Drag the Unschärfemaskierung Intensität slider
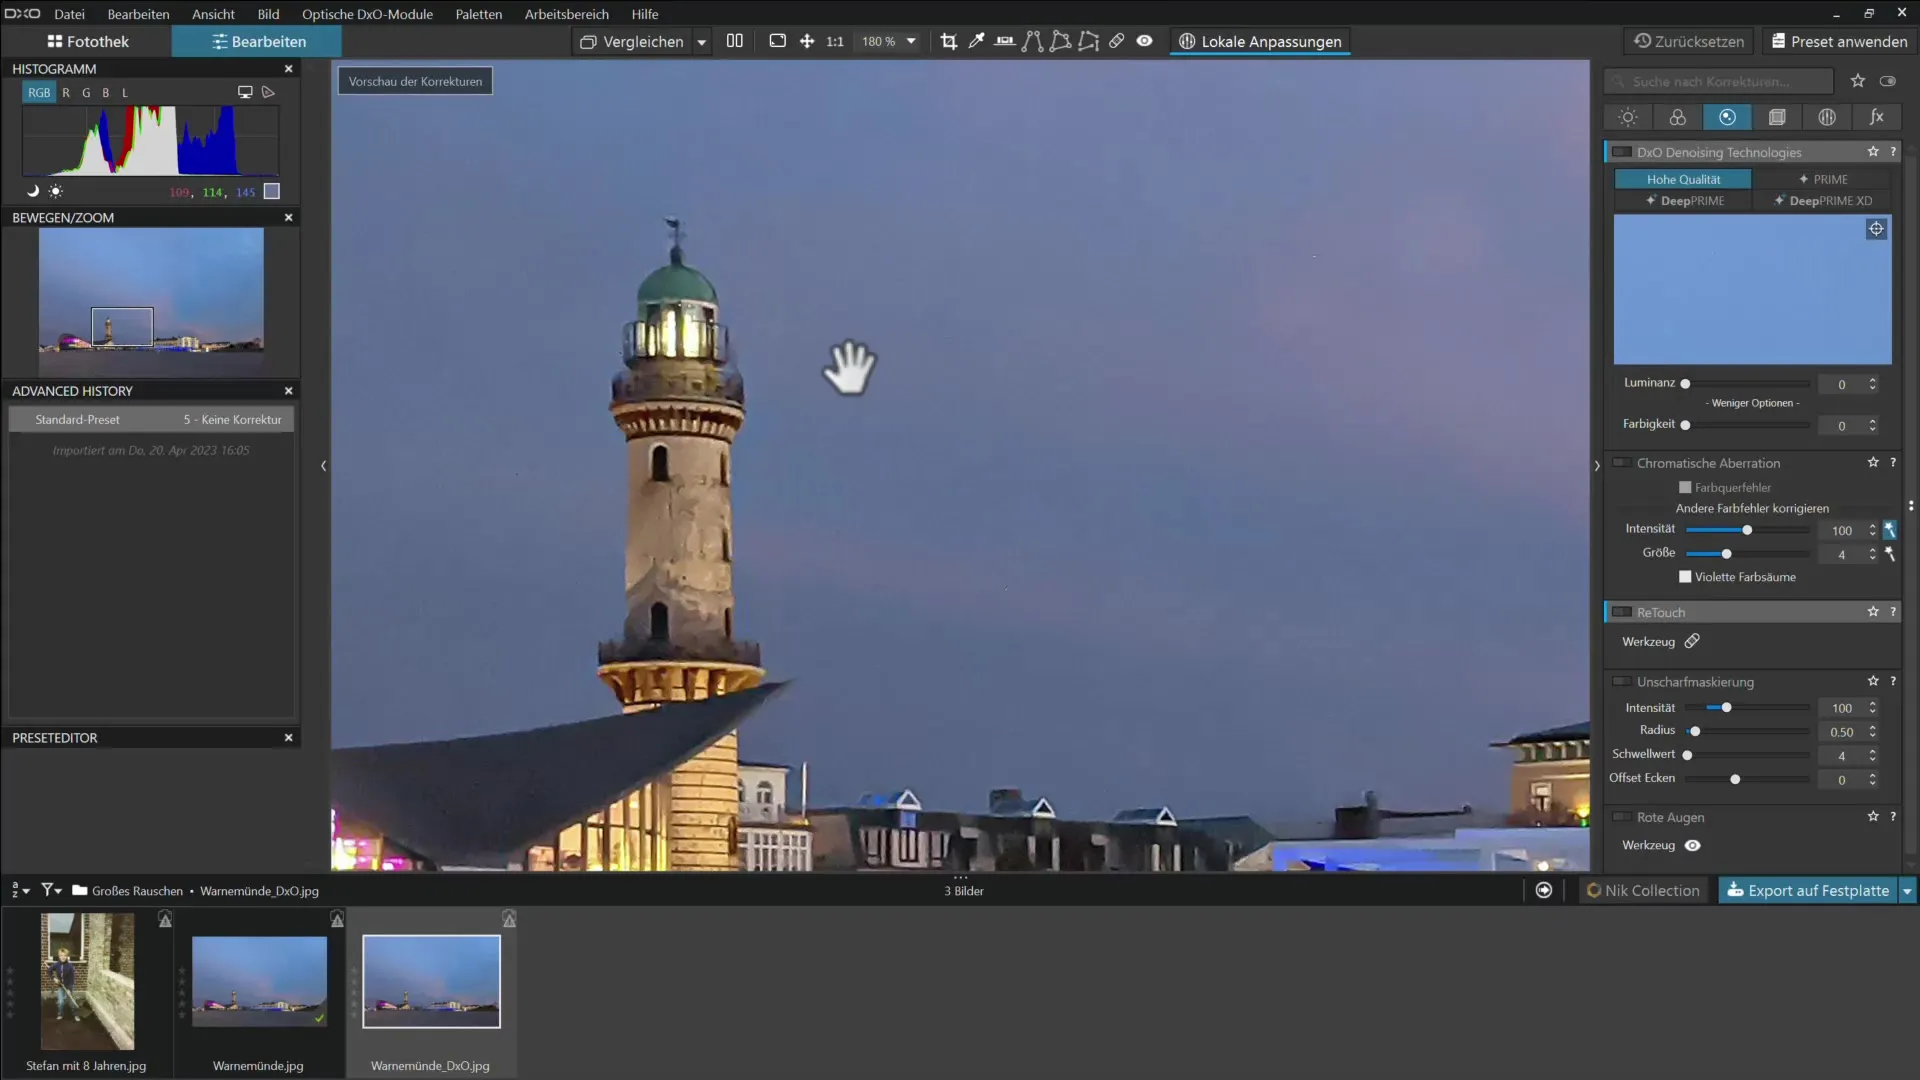The height and width of the screenshot is (1080, 1920). tap(1725, 707)
